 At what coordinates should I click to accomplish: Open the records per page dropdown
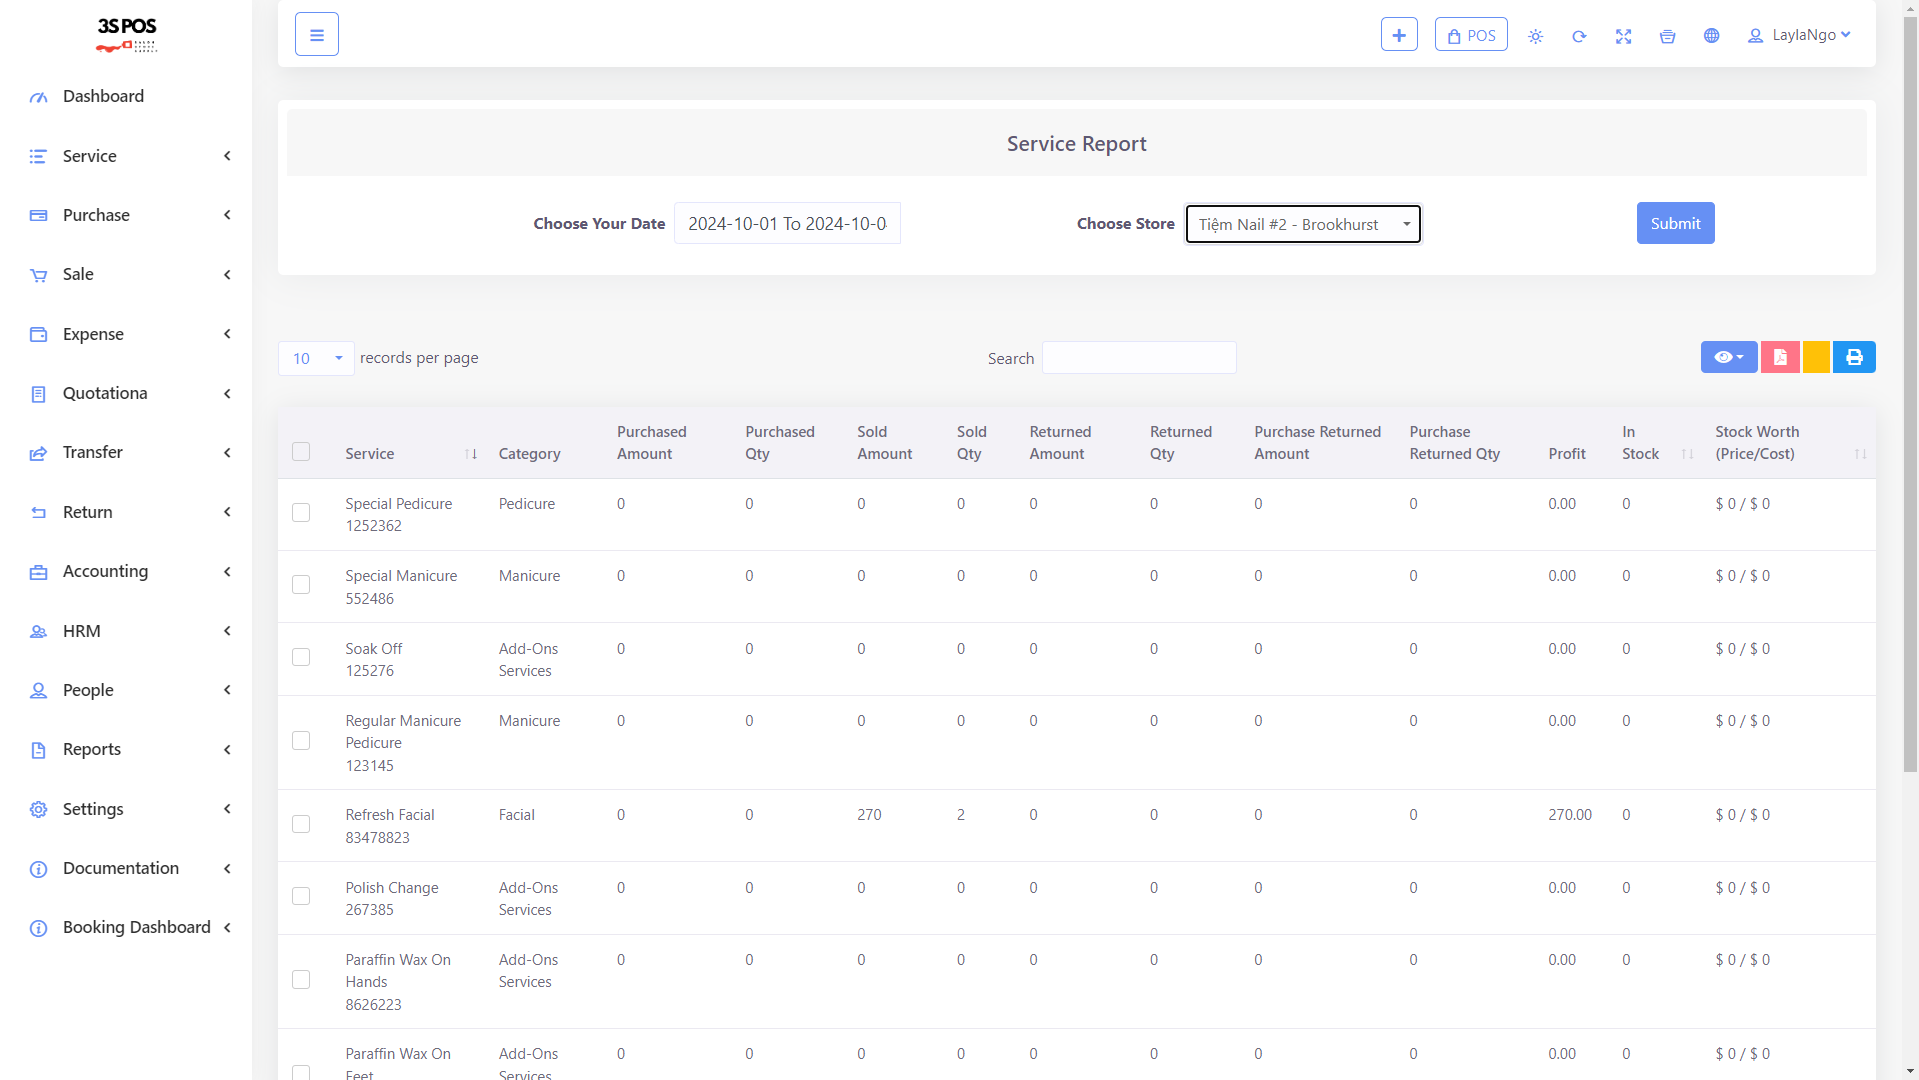click(316, 358)
